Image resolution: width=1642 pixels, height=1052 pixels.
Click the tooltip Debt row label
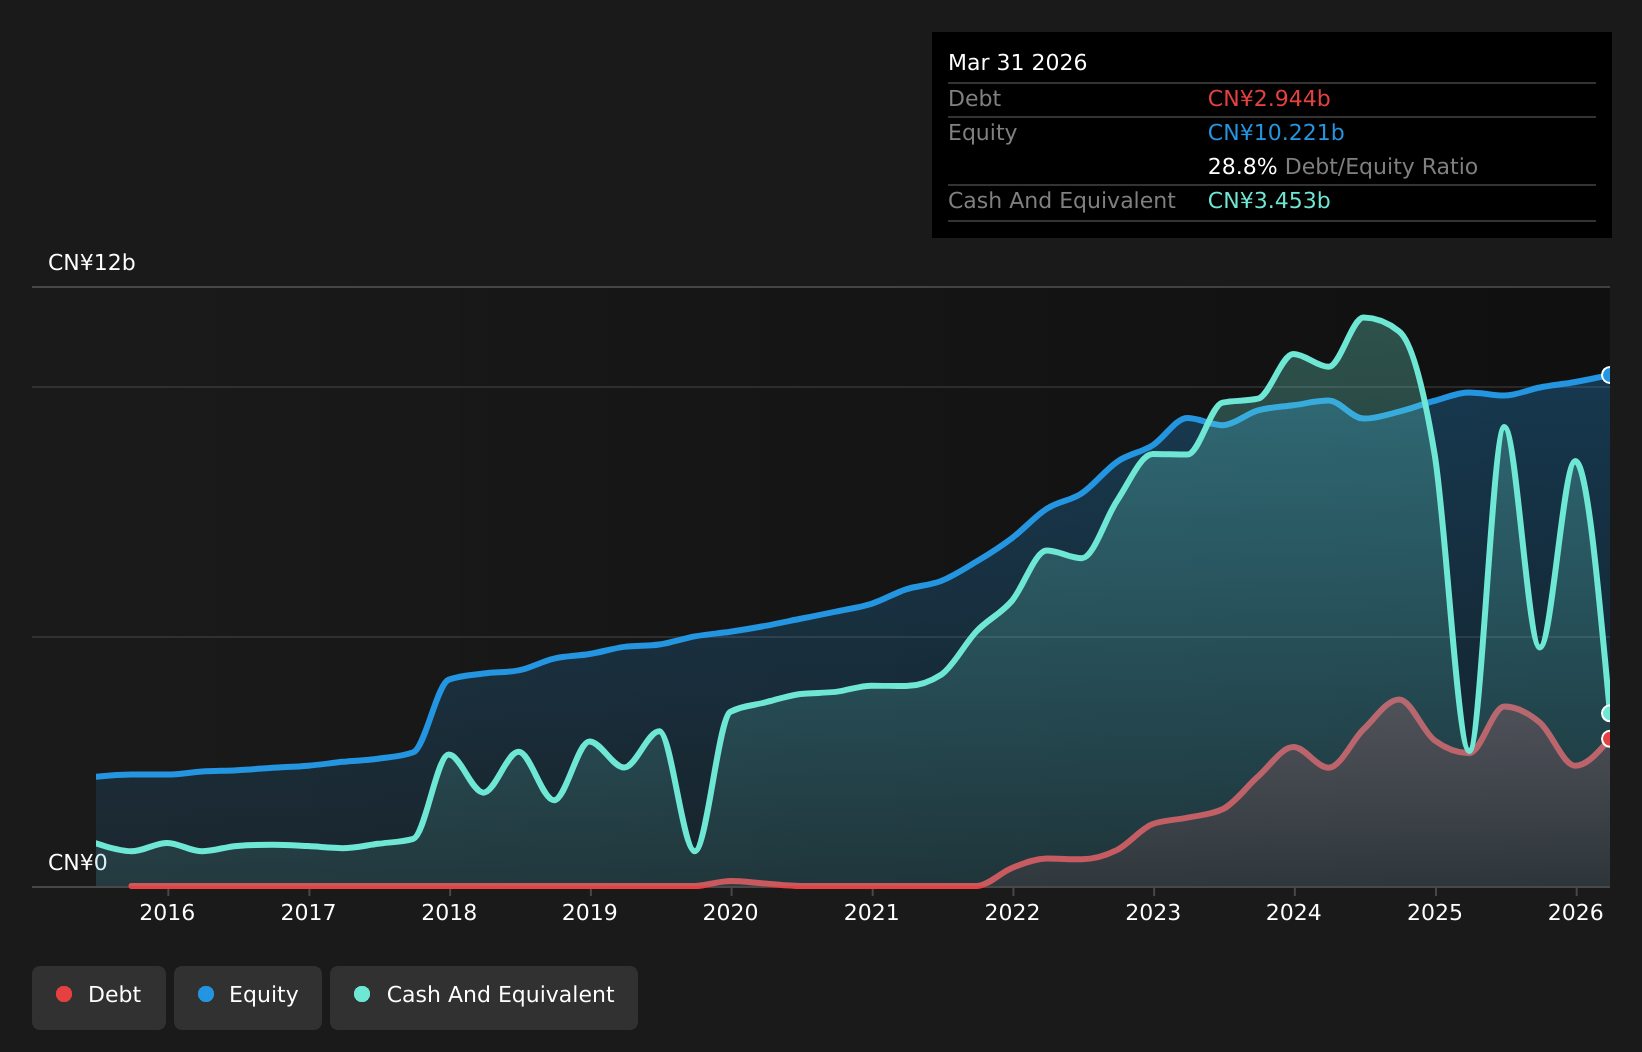tap(974, 99)
